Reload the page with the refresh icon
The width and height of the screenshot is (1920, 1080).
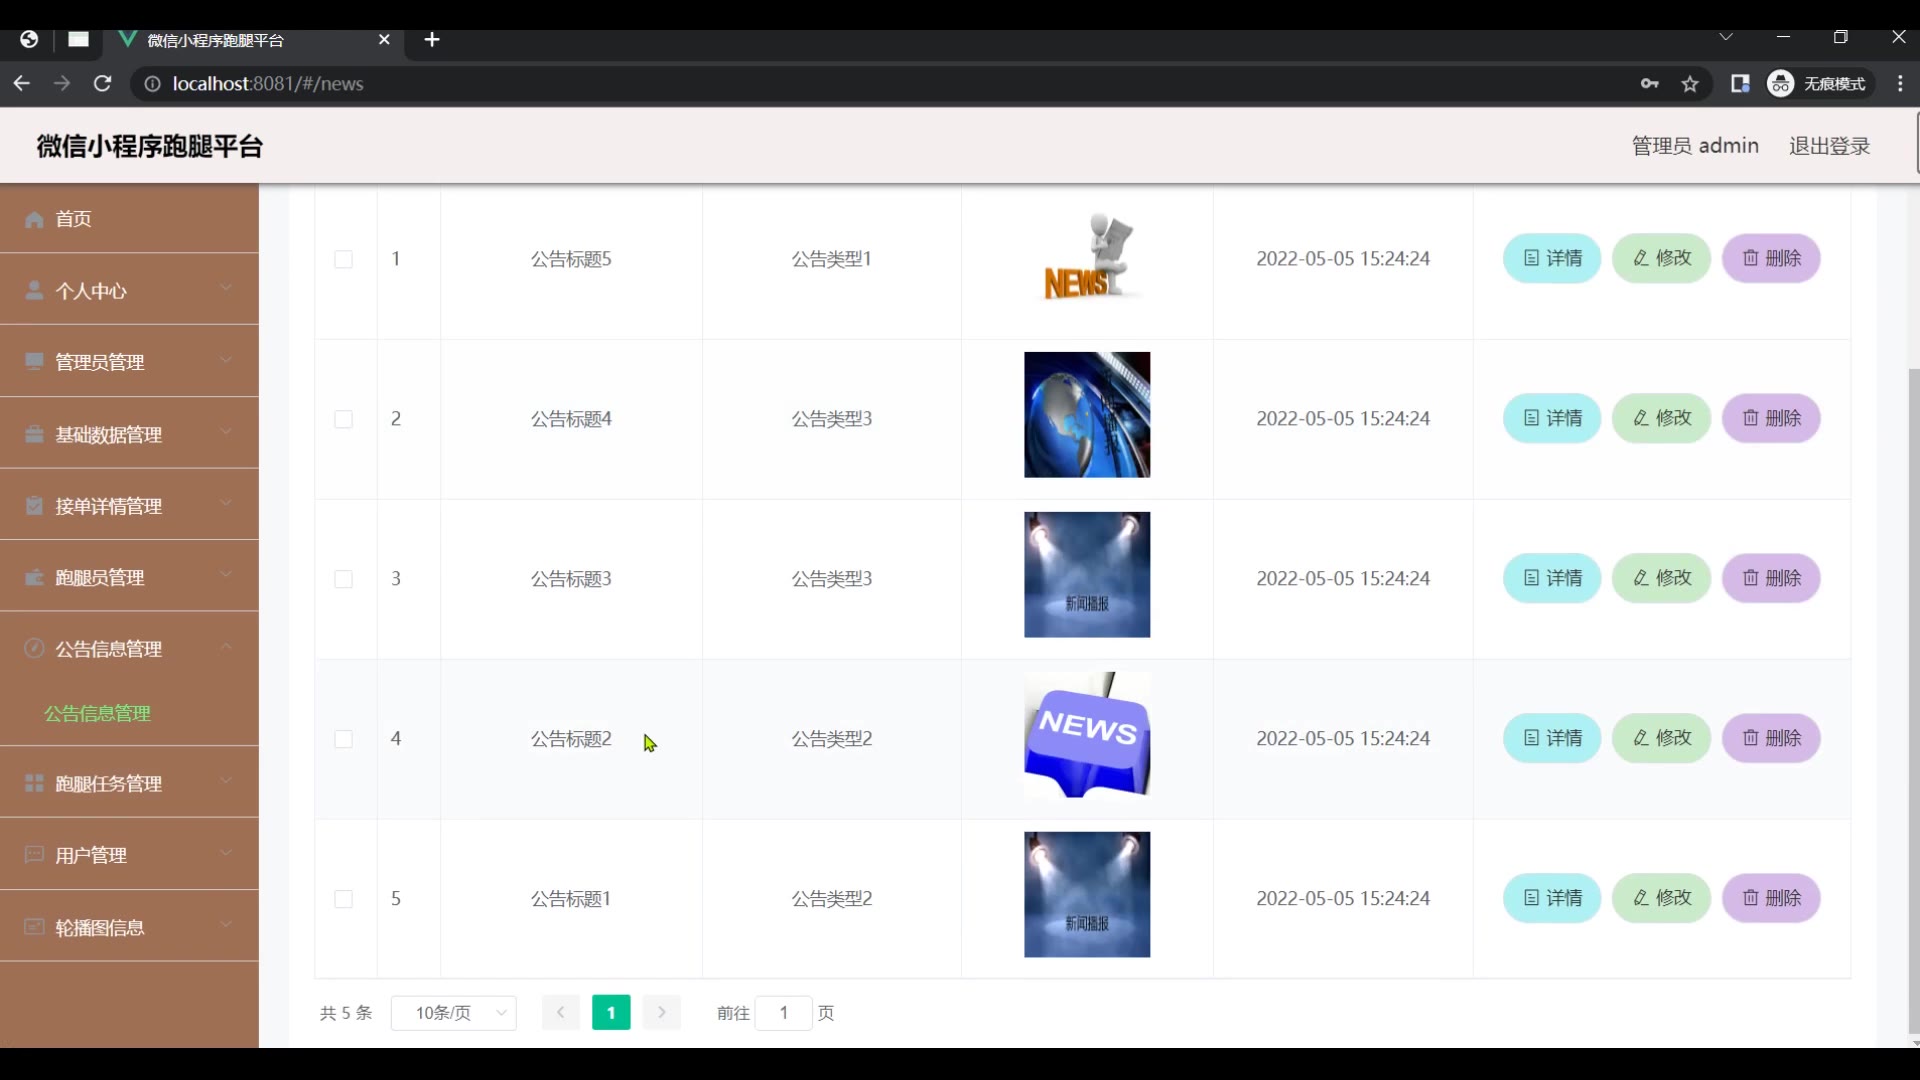102,84
